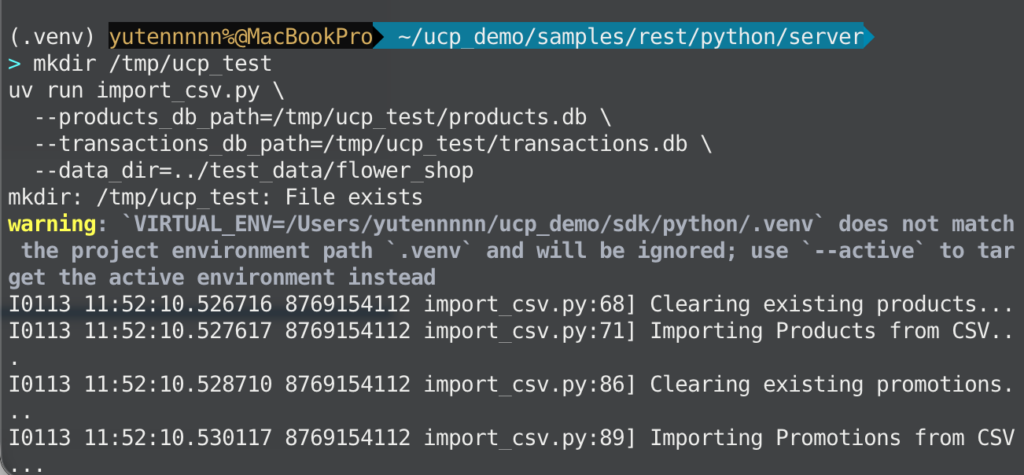Click the (.venv) virtual environment indicator

[54, 37]
